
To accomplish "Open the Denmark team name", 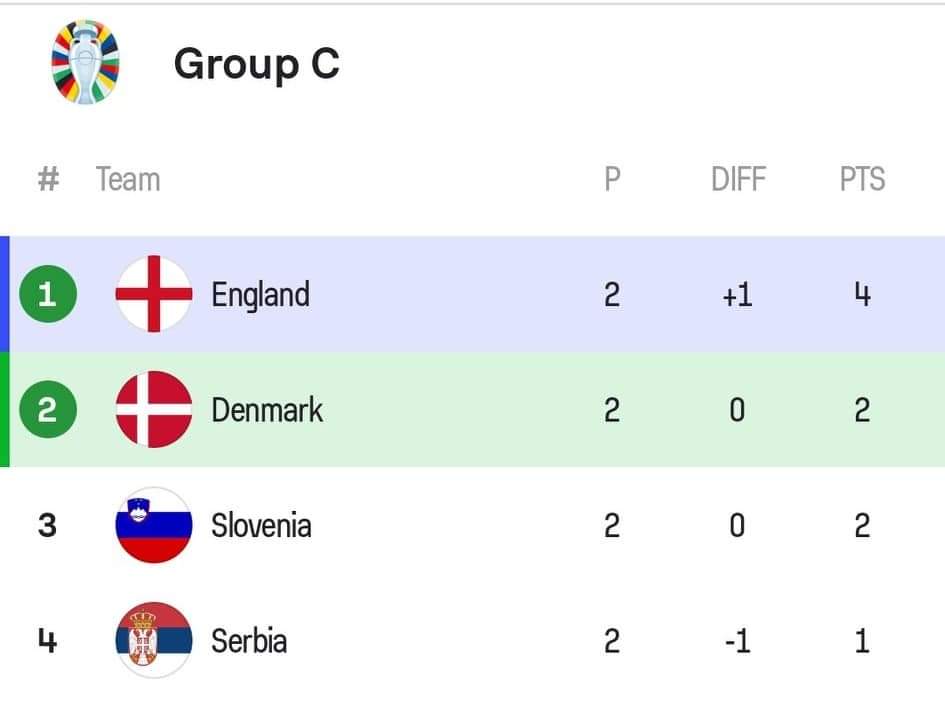I will pyautogui.click(x=267, y=409).
